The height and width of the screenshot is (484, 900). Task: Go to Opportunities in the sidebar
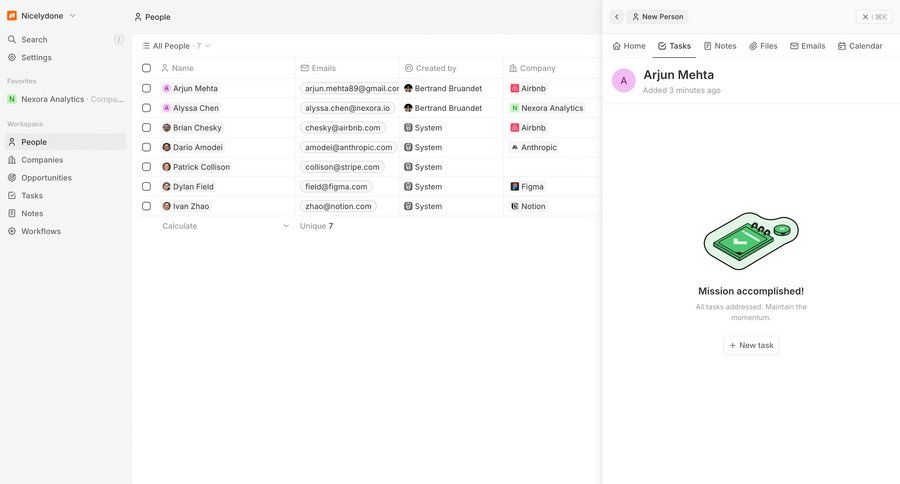[x=65, y=177]
